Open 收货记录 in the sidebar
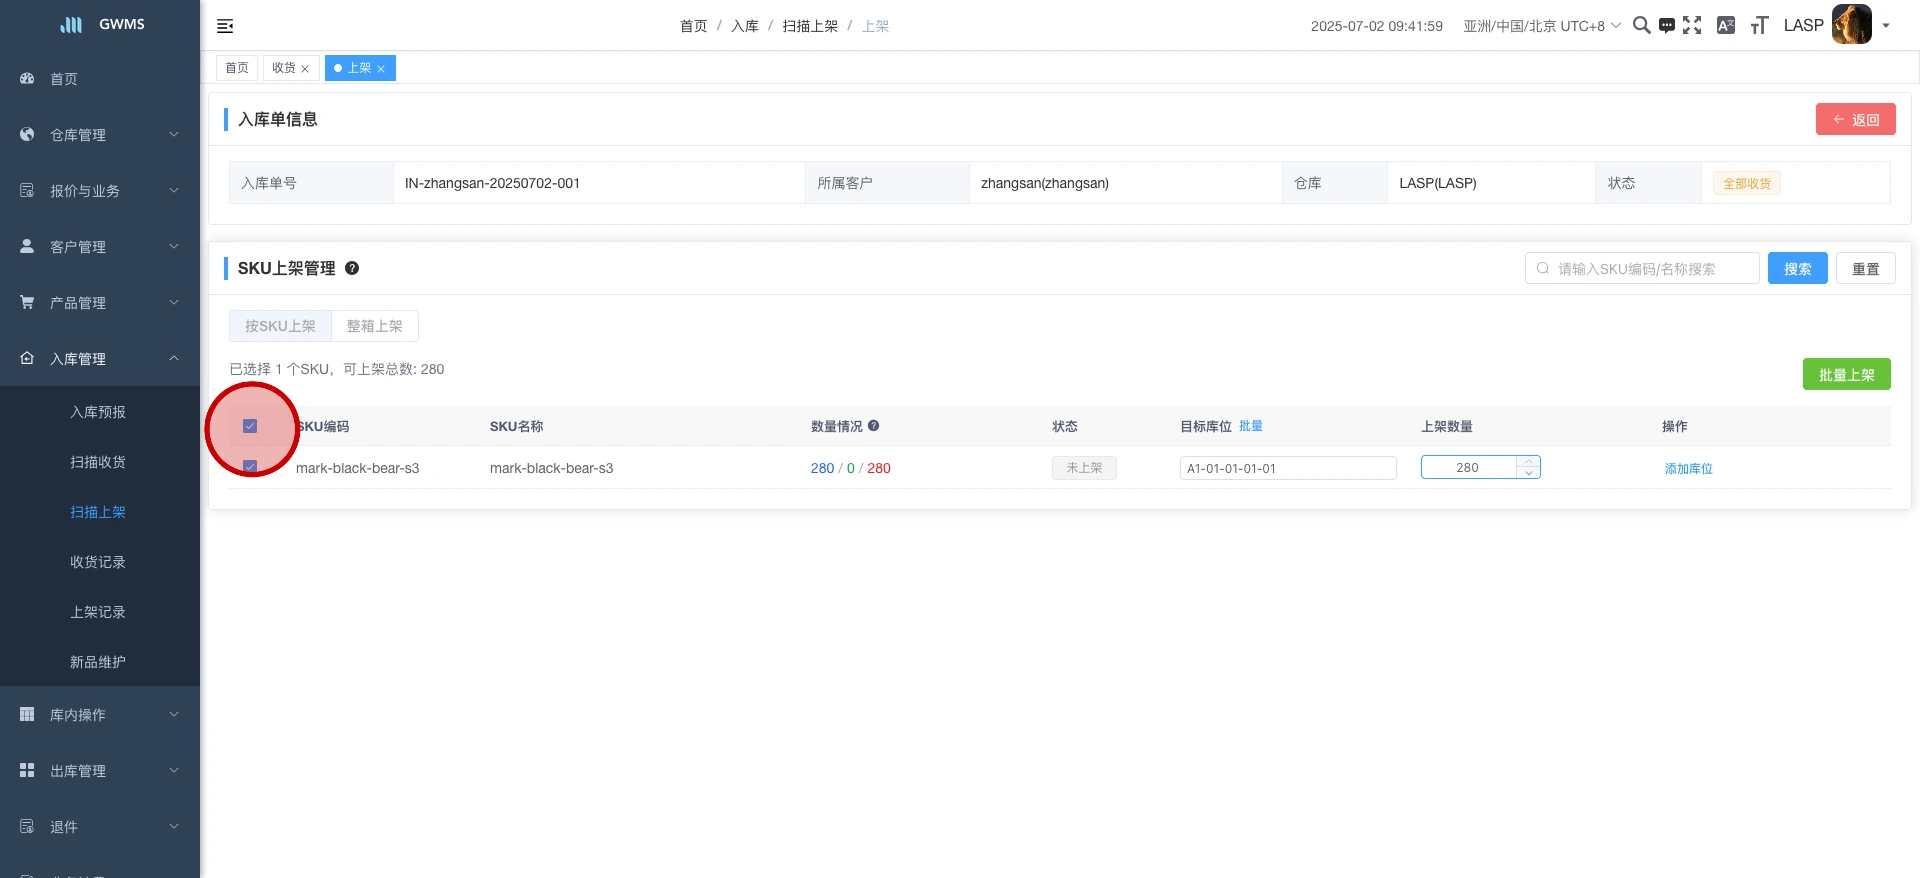1920x878 pixels. (x=98, y=562)
